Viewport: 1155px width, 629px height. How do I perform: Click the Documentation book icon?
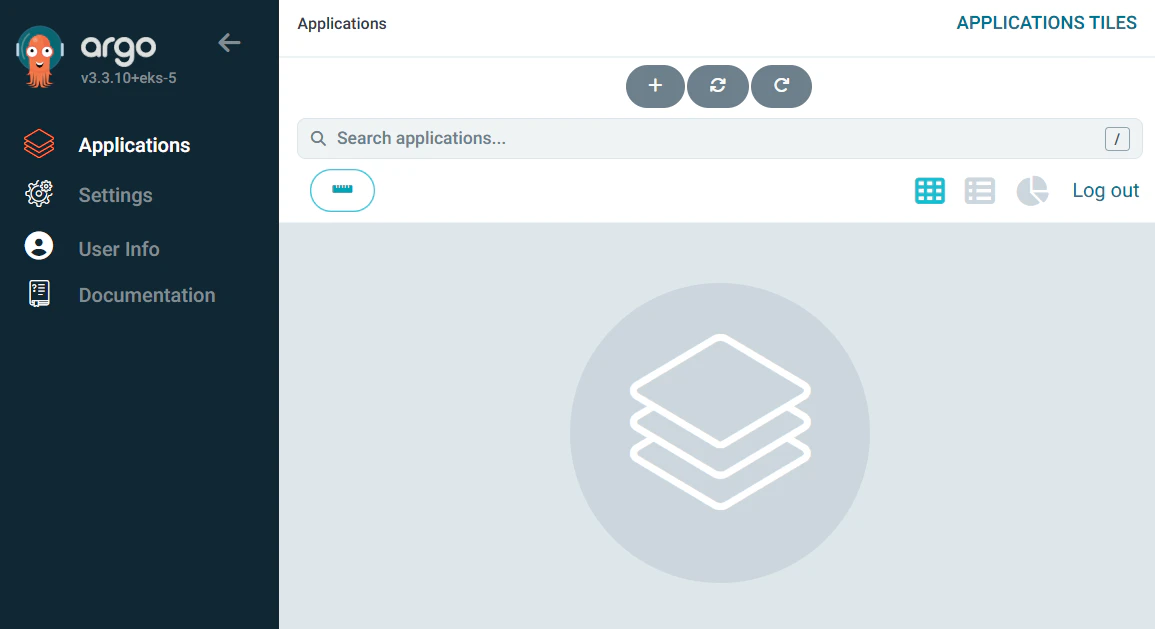39,293
